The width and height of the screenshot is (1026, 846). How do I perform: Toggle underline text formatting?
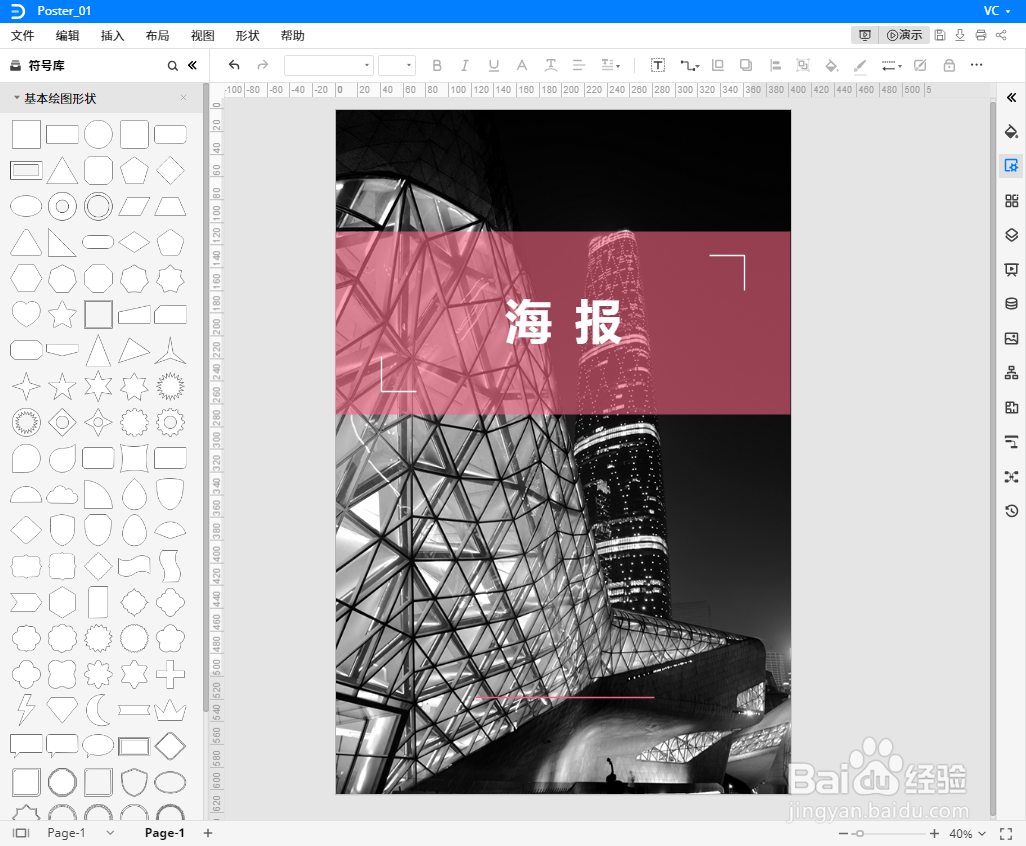493,64
